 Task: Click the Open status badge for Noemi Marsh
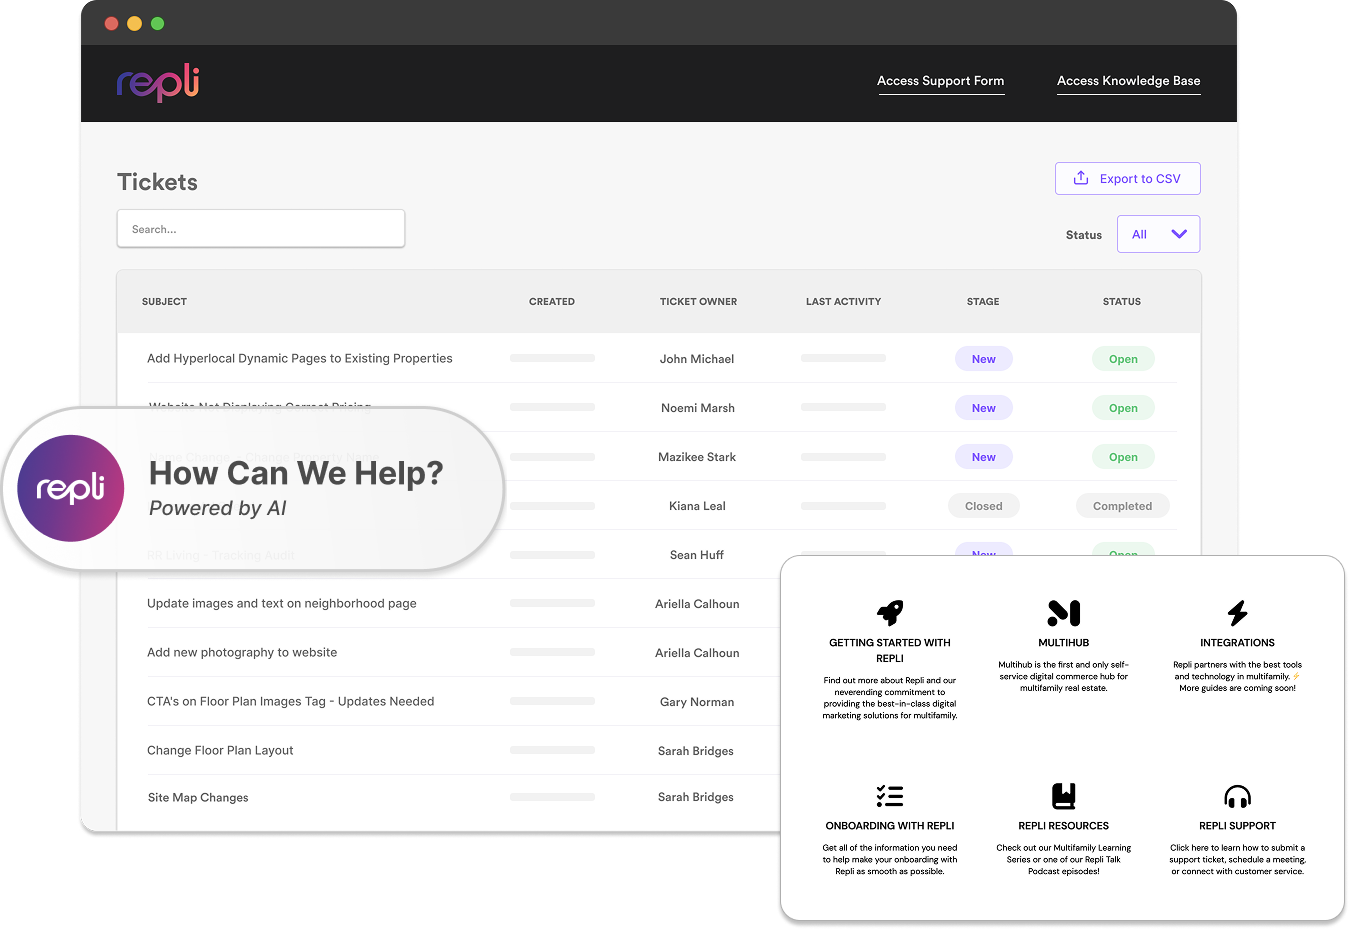(1123, 408)
